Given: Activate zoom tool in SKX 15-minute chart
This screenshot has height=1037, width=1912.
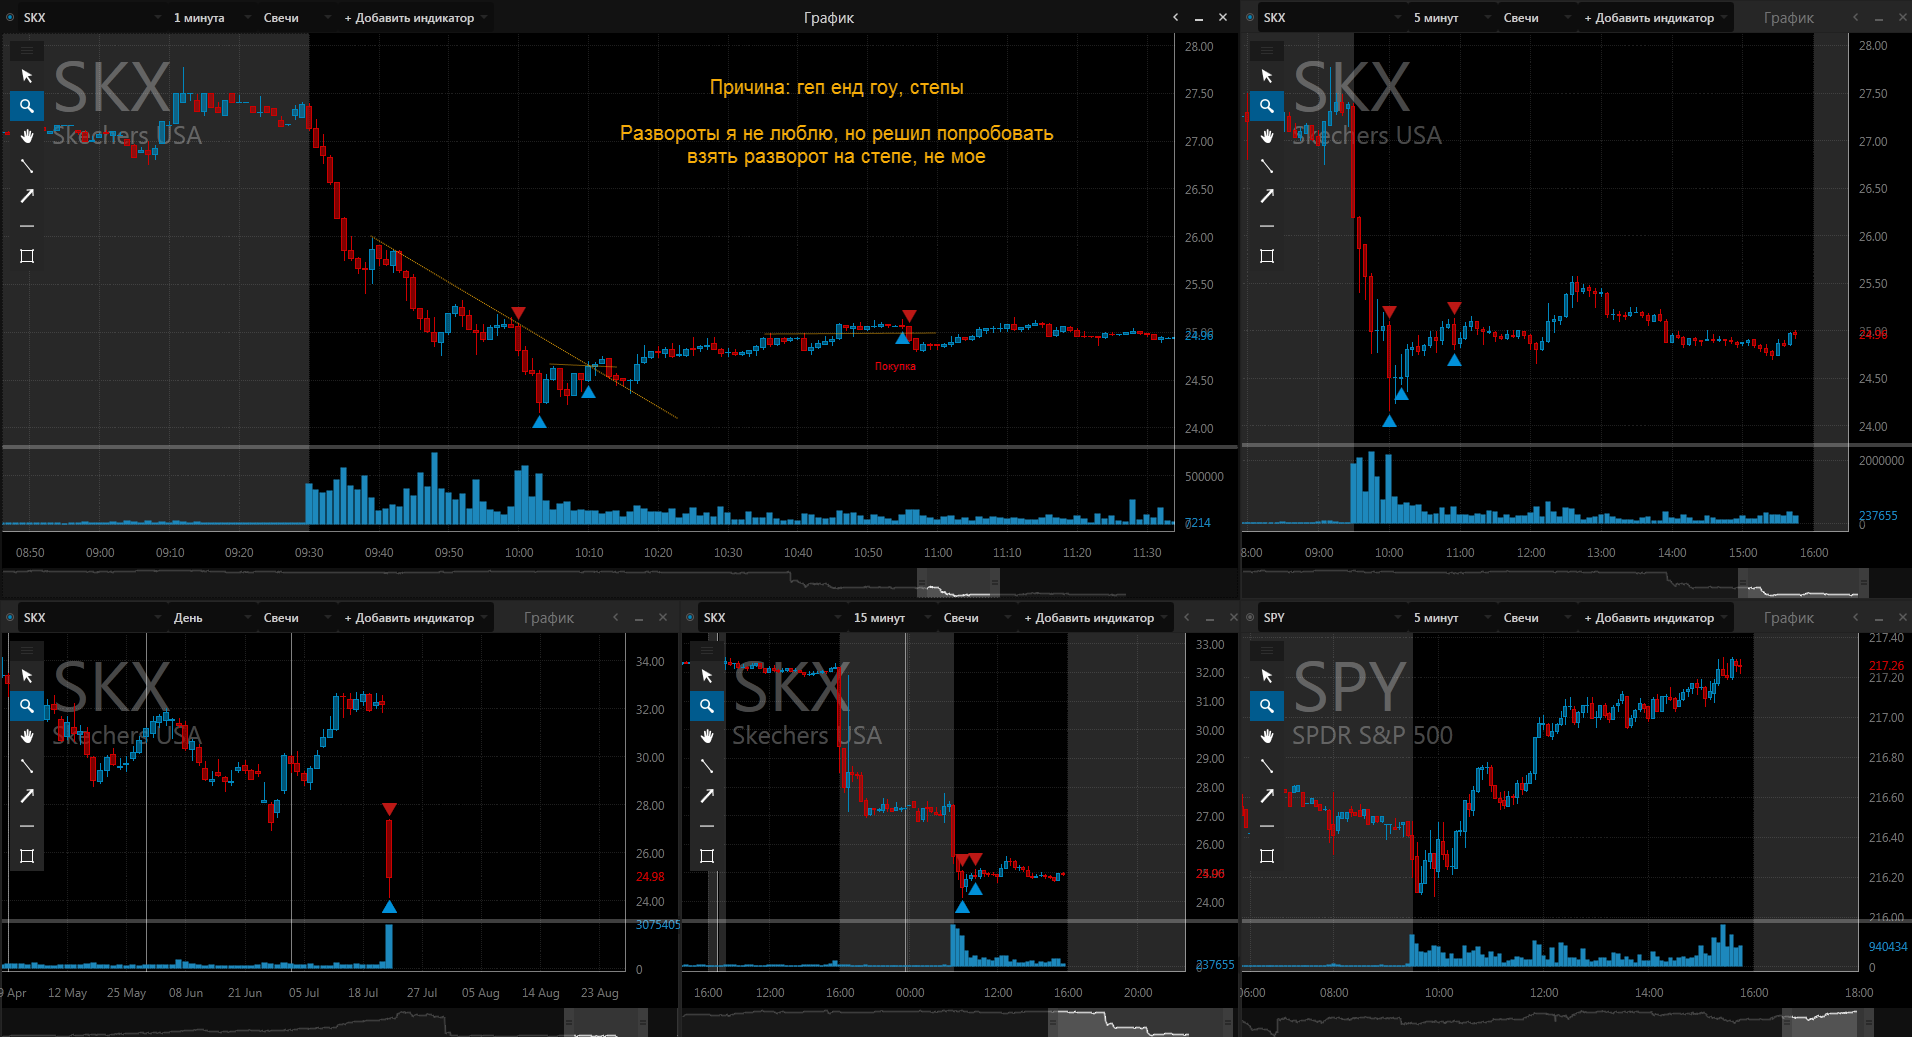Looking at the screenshot, I should pos(707,706).
